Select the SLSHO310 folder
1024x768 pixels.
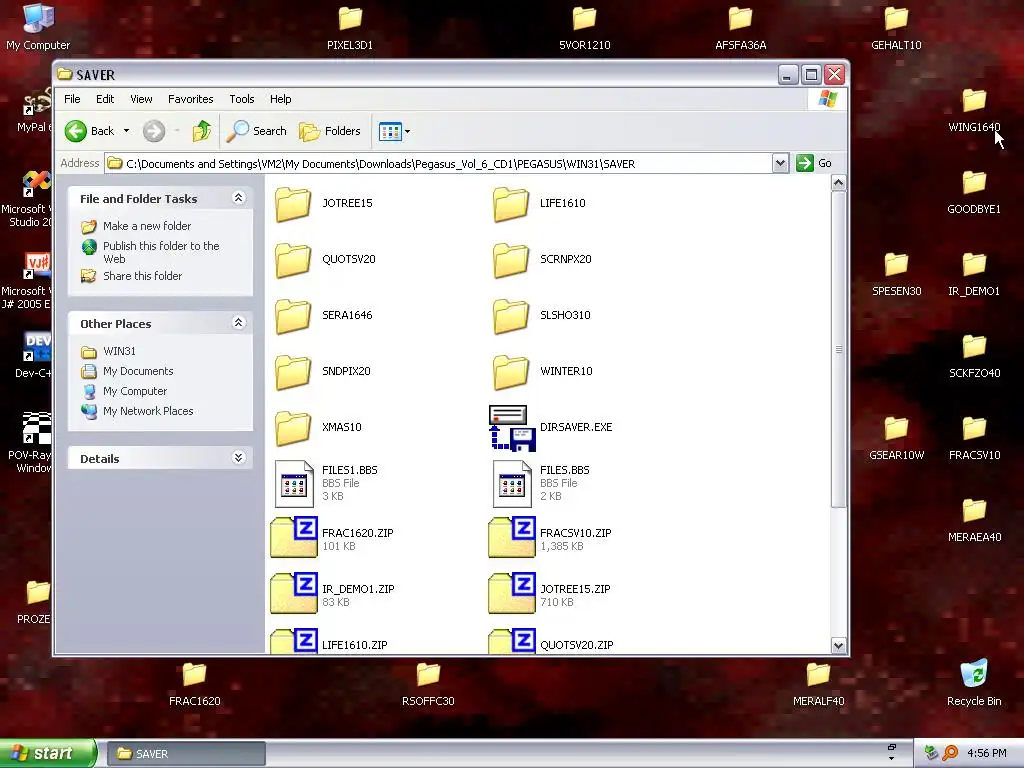(x=541, y=315)
